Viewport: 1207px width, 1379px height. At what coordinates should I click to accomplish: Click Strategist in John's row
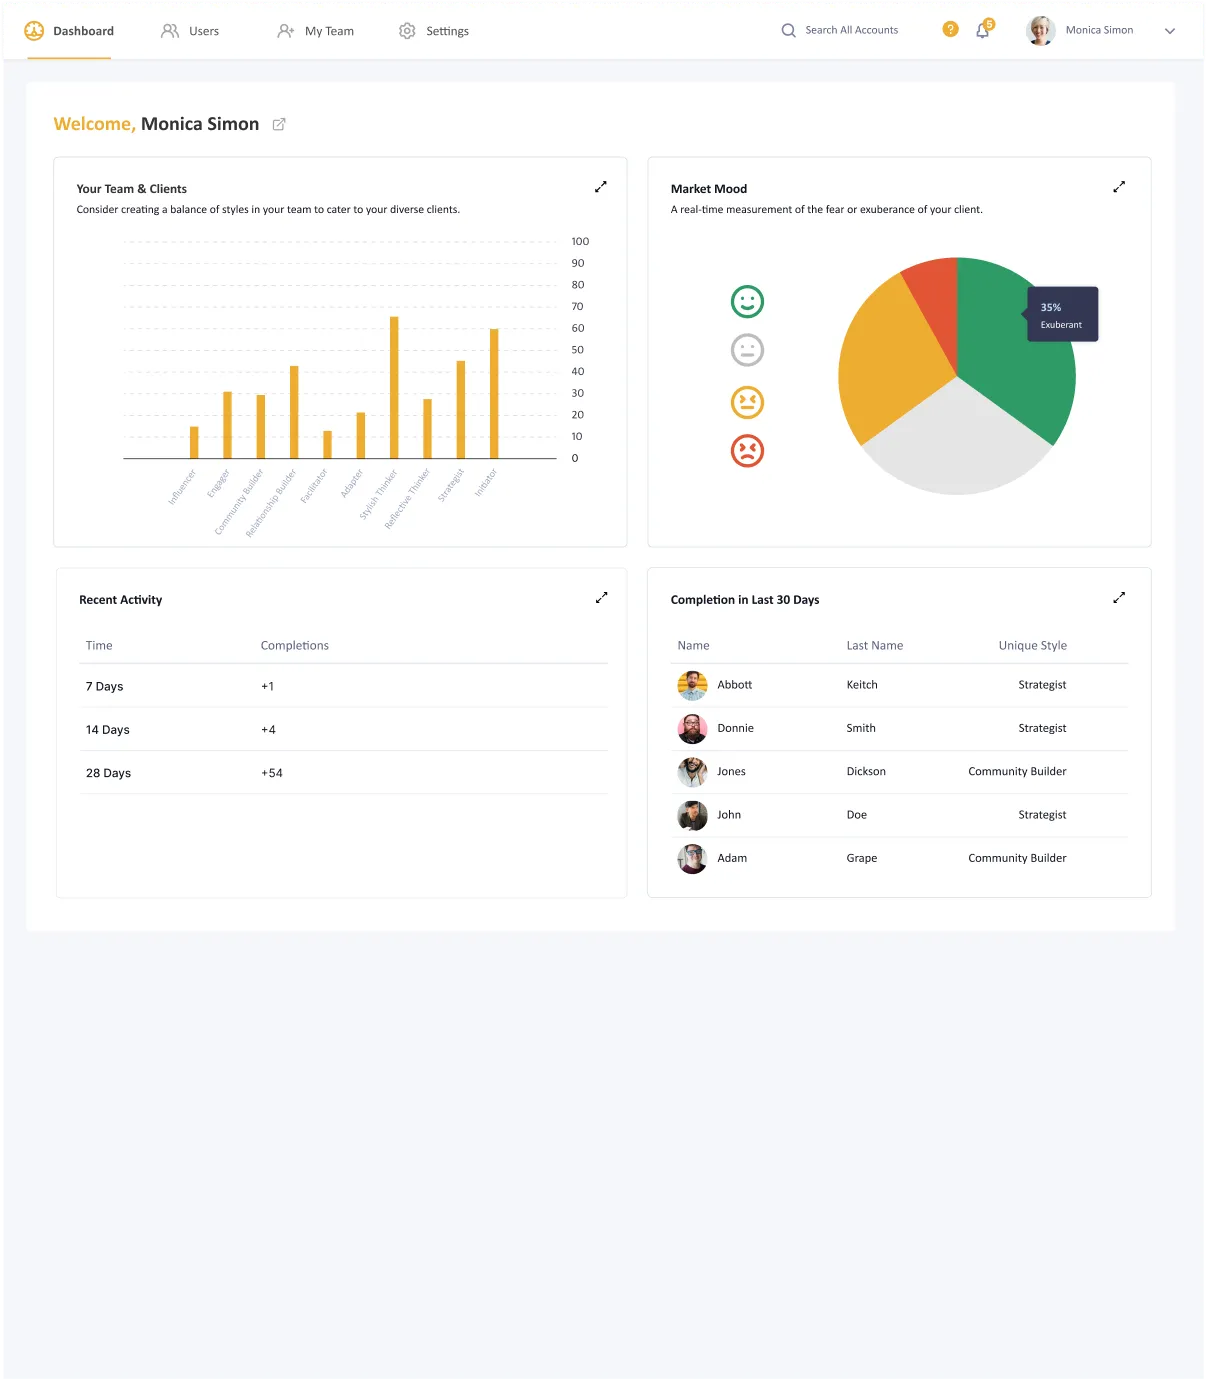pos(1042,815)
